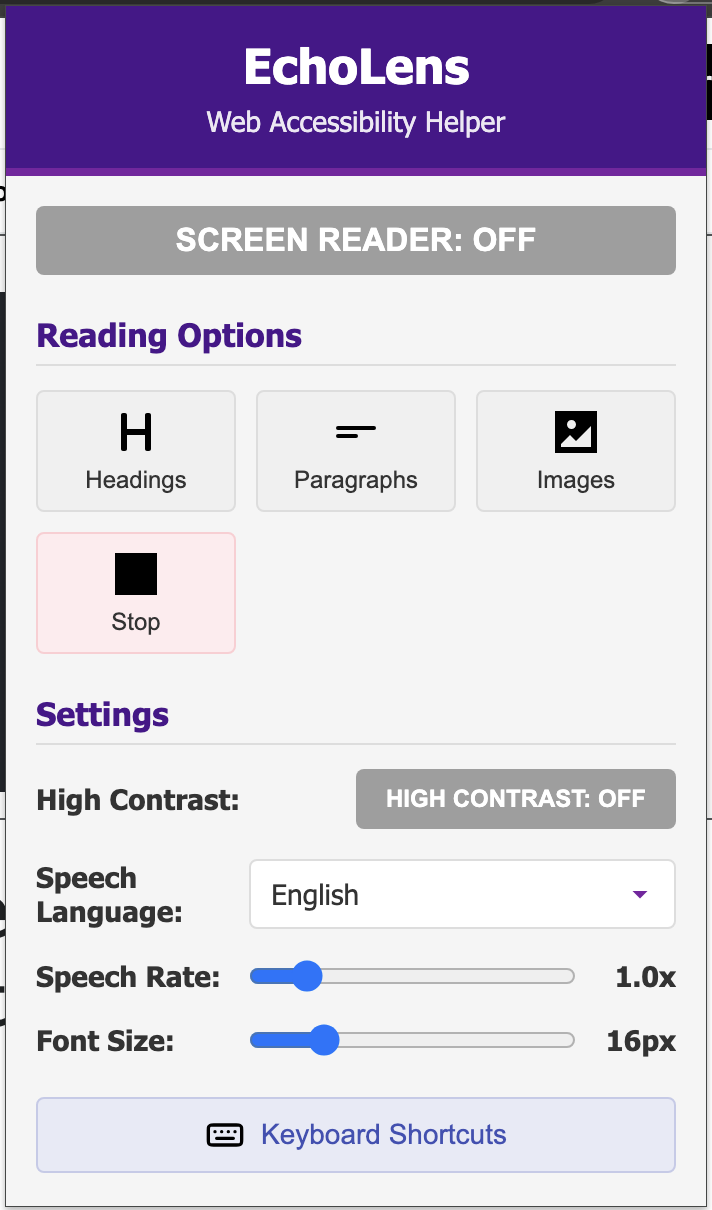712x1210 pixels.
Task: Click the Images button label
Action: click(x=576, y=480)
